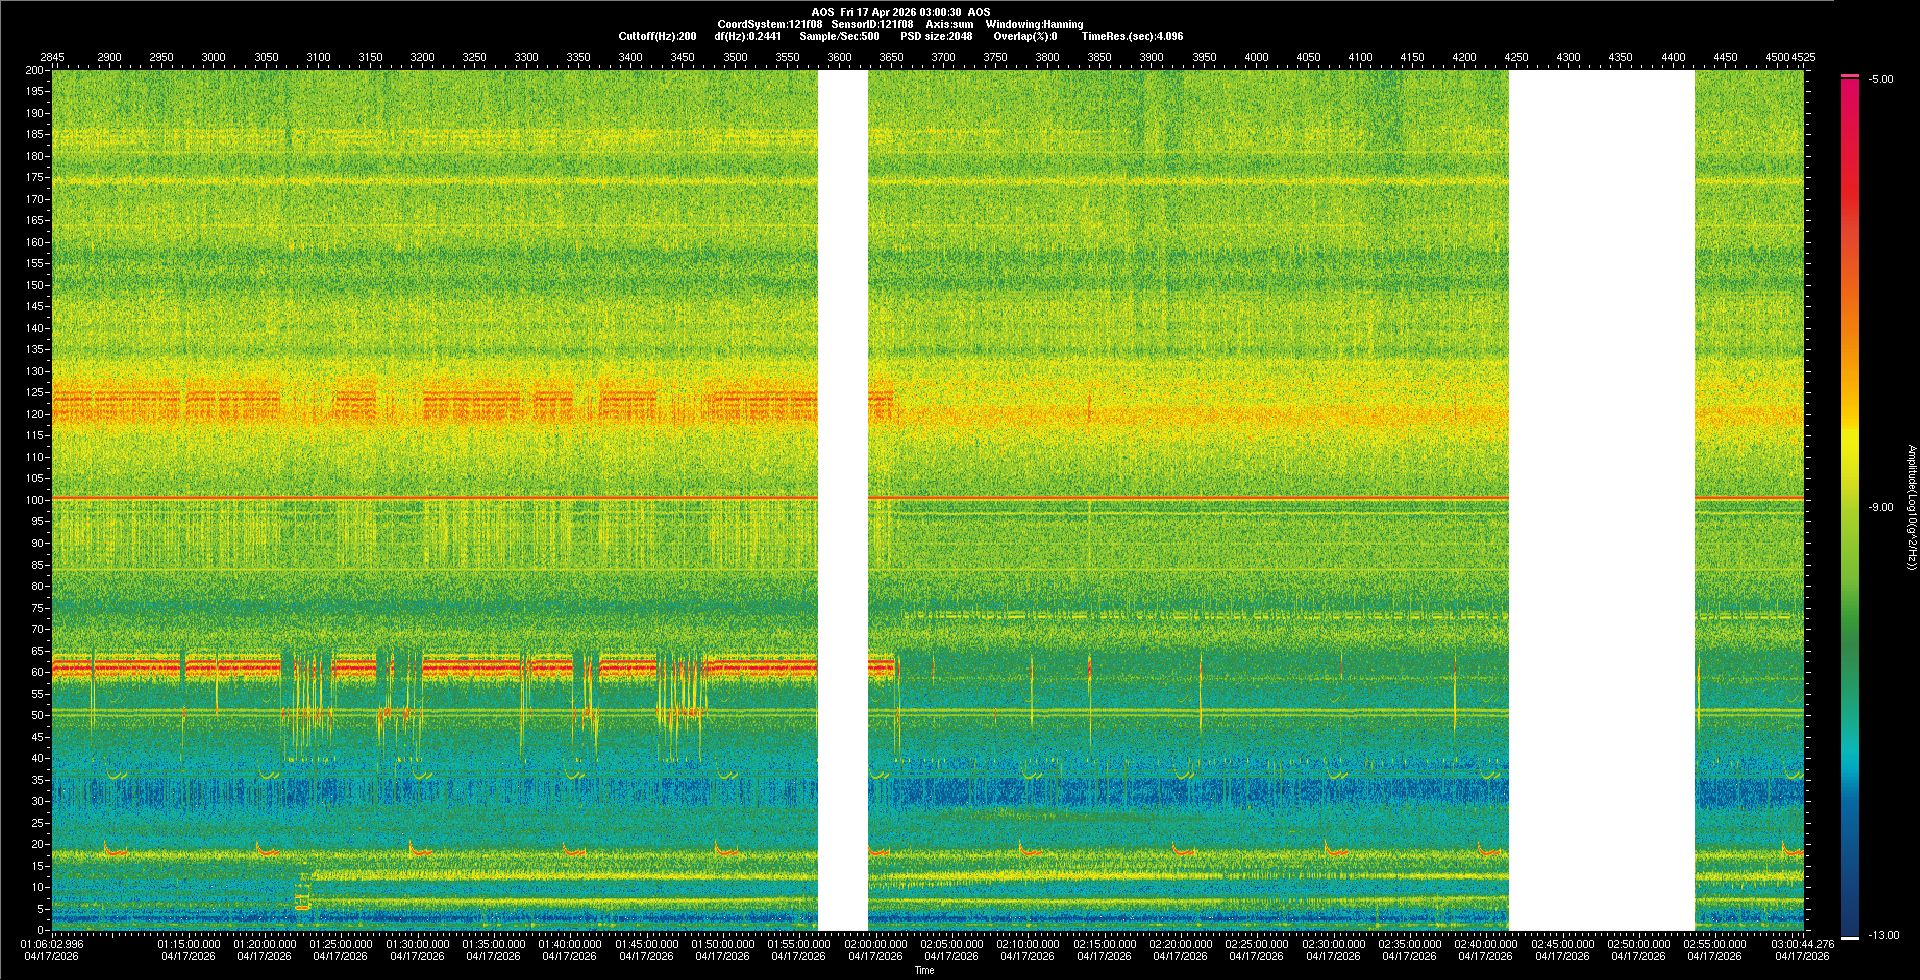Click the 02:00:00.000 time axis tick
1920x980 pixels.
[x=876, y=944]
